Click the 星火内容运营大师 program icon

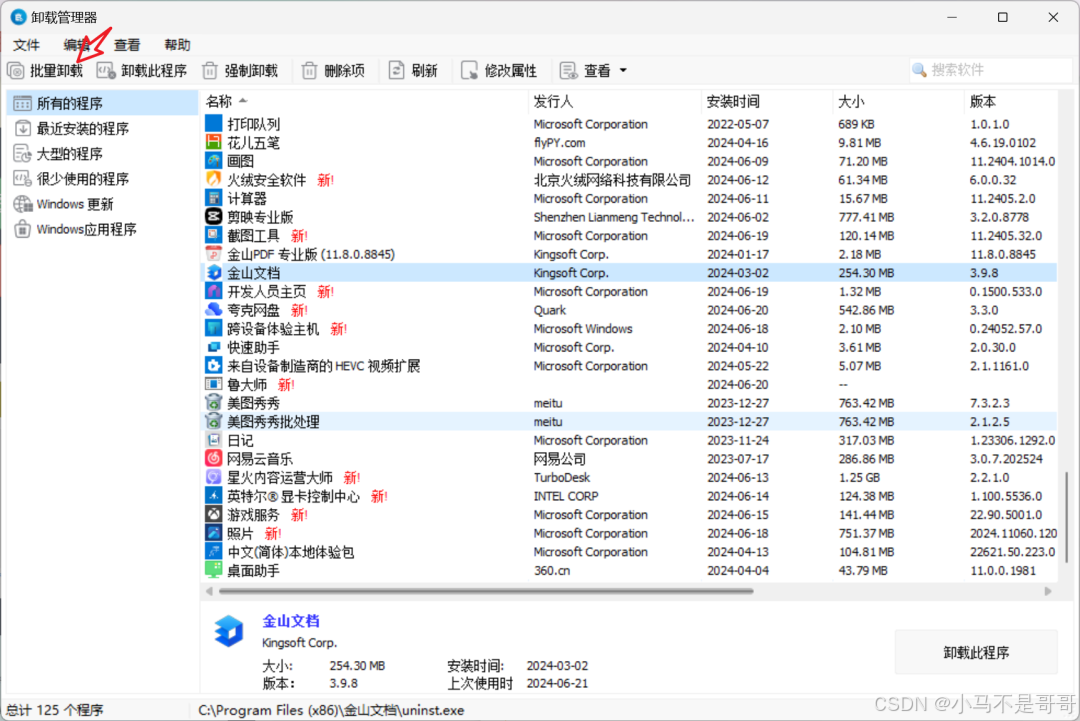click(214, 477)
